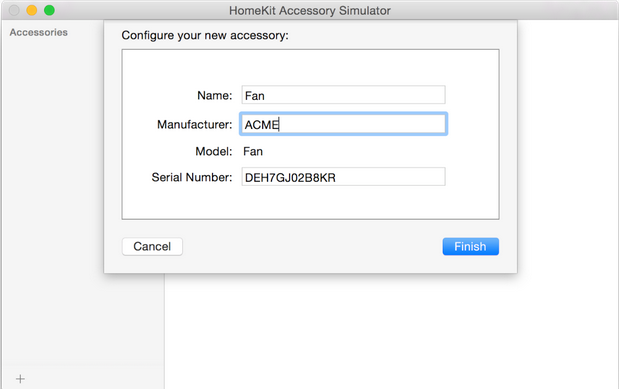Select the Serial Number text field
Image resolution: width=619 pixels, height=389 pixels.
pos(343,177)
